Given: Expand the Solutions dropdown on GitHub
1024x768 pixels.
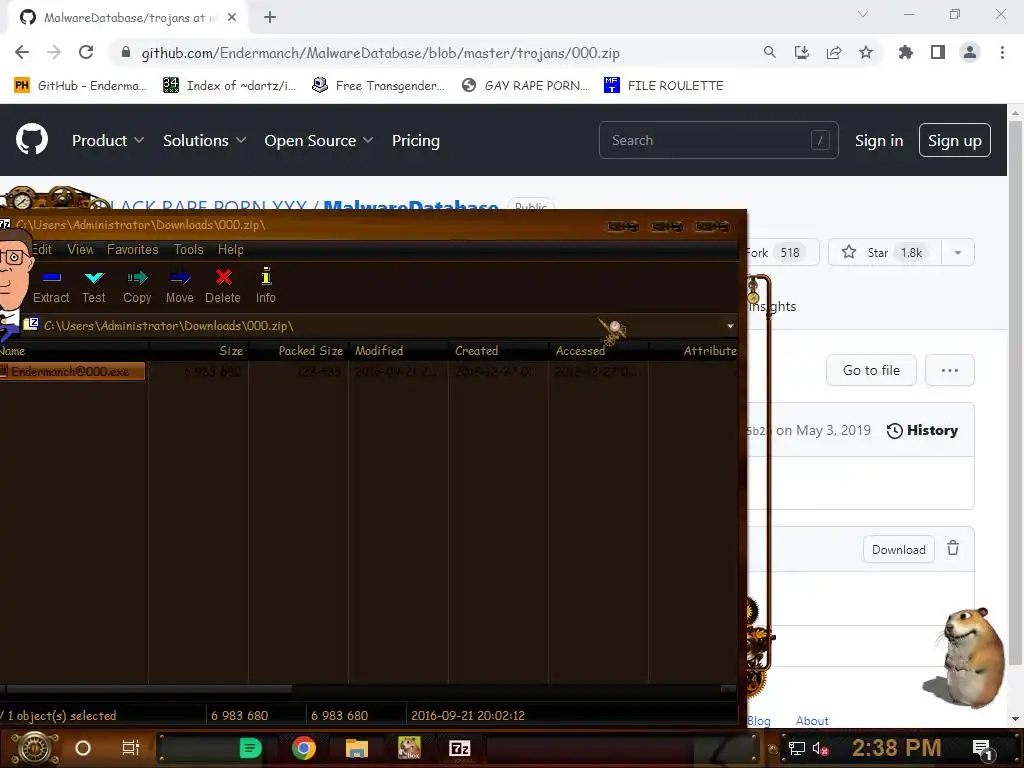Looking at the screenshot, I should click(x=204, y=140).
